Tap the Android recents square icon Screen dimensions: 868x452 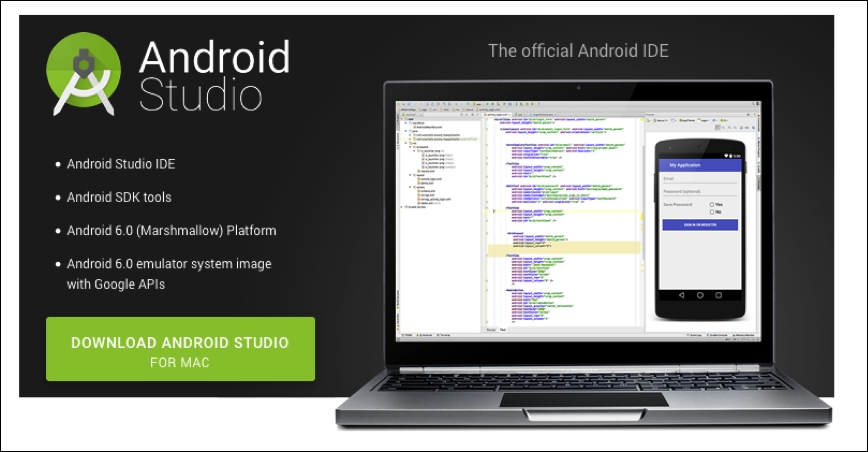tap(719, 295)
